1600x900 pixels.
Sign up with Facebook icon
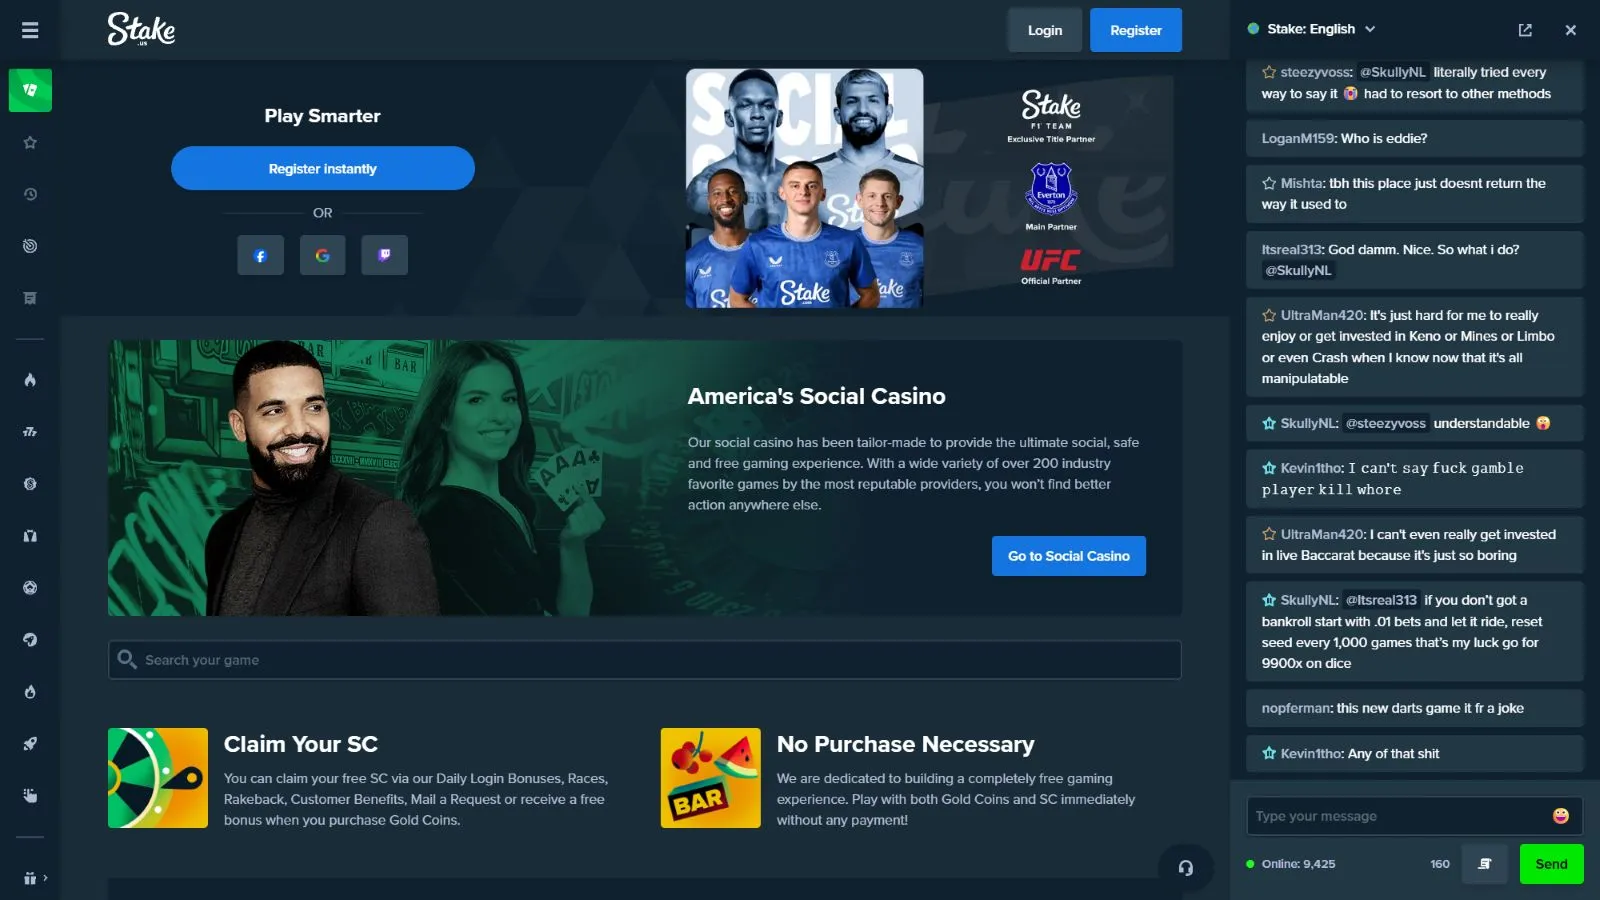tap(260, 255)
